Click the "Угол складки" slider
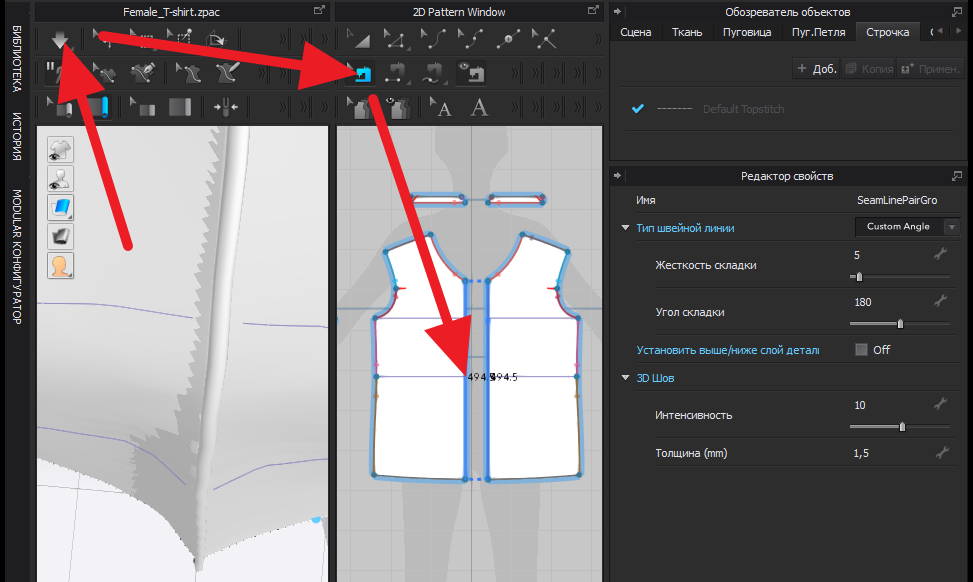Viewport: 973px width, 582px height. 900,324
